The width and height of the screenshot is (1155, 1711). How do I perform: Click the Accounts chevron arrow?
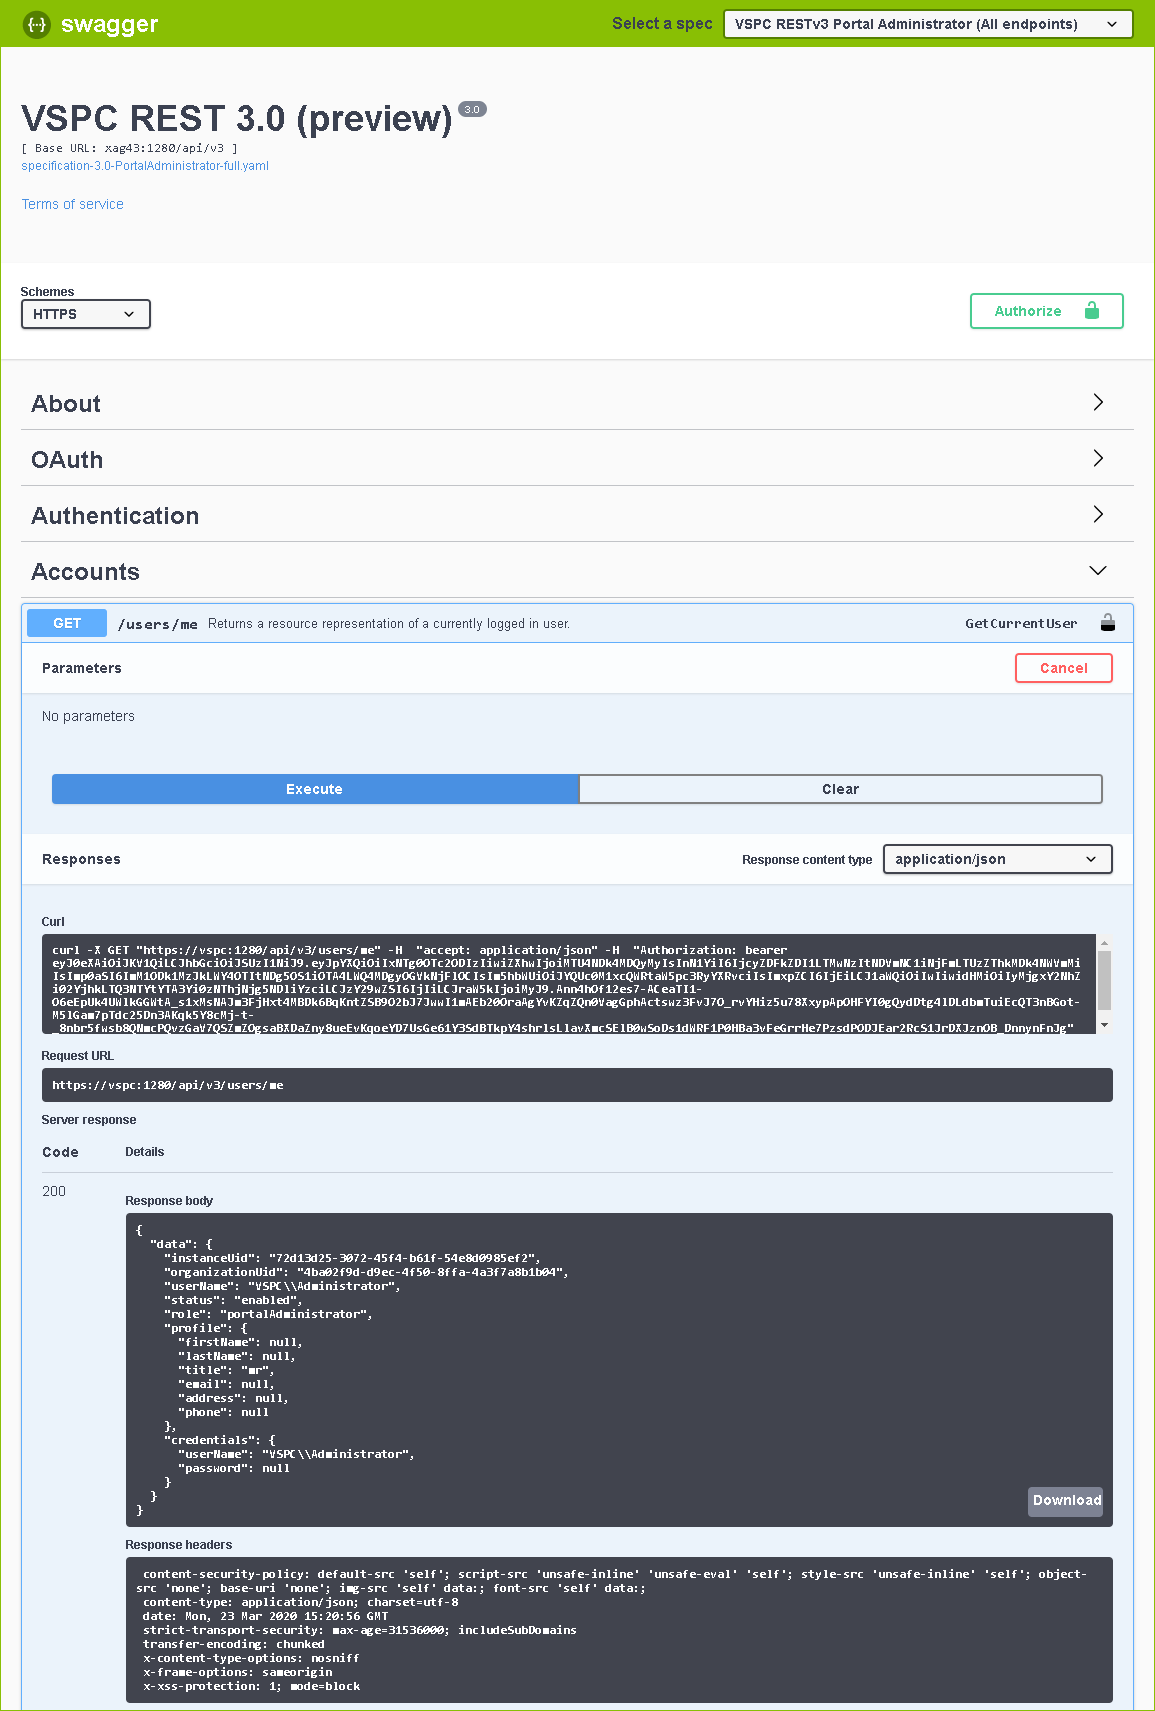1098,570
